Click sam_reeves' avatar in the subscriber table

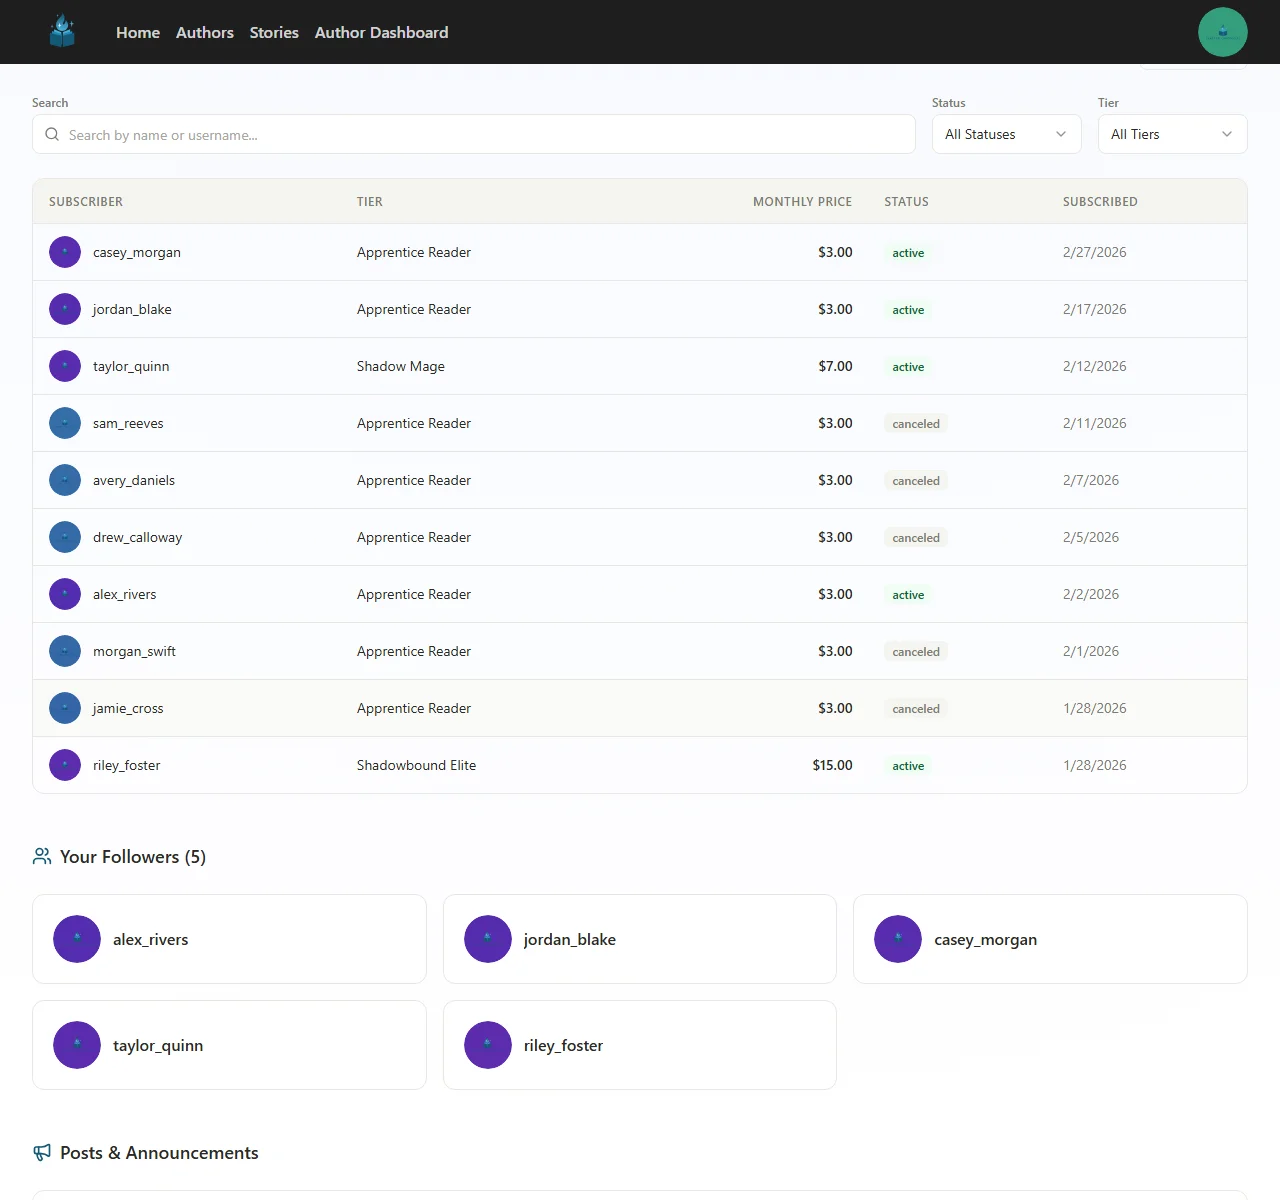[x=64, y=423]
